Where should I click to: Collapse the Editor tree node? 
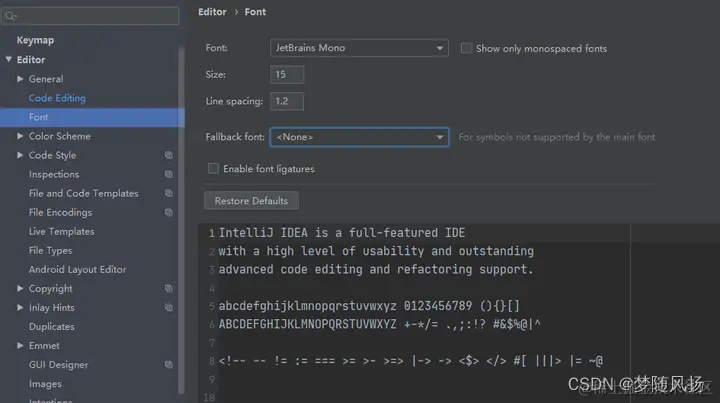(8, 60)
